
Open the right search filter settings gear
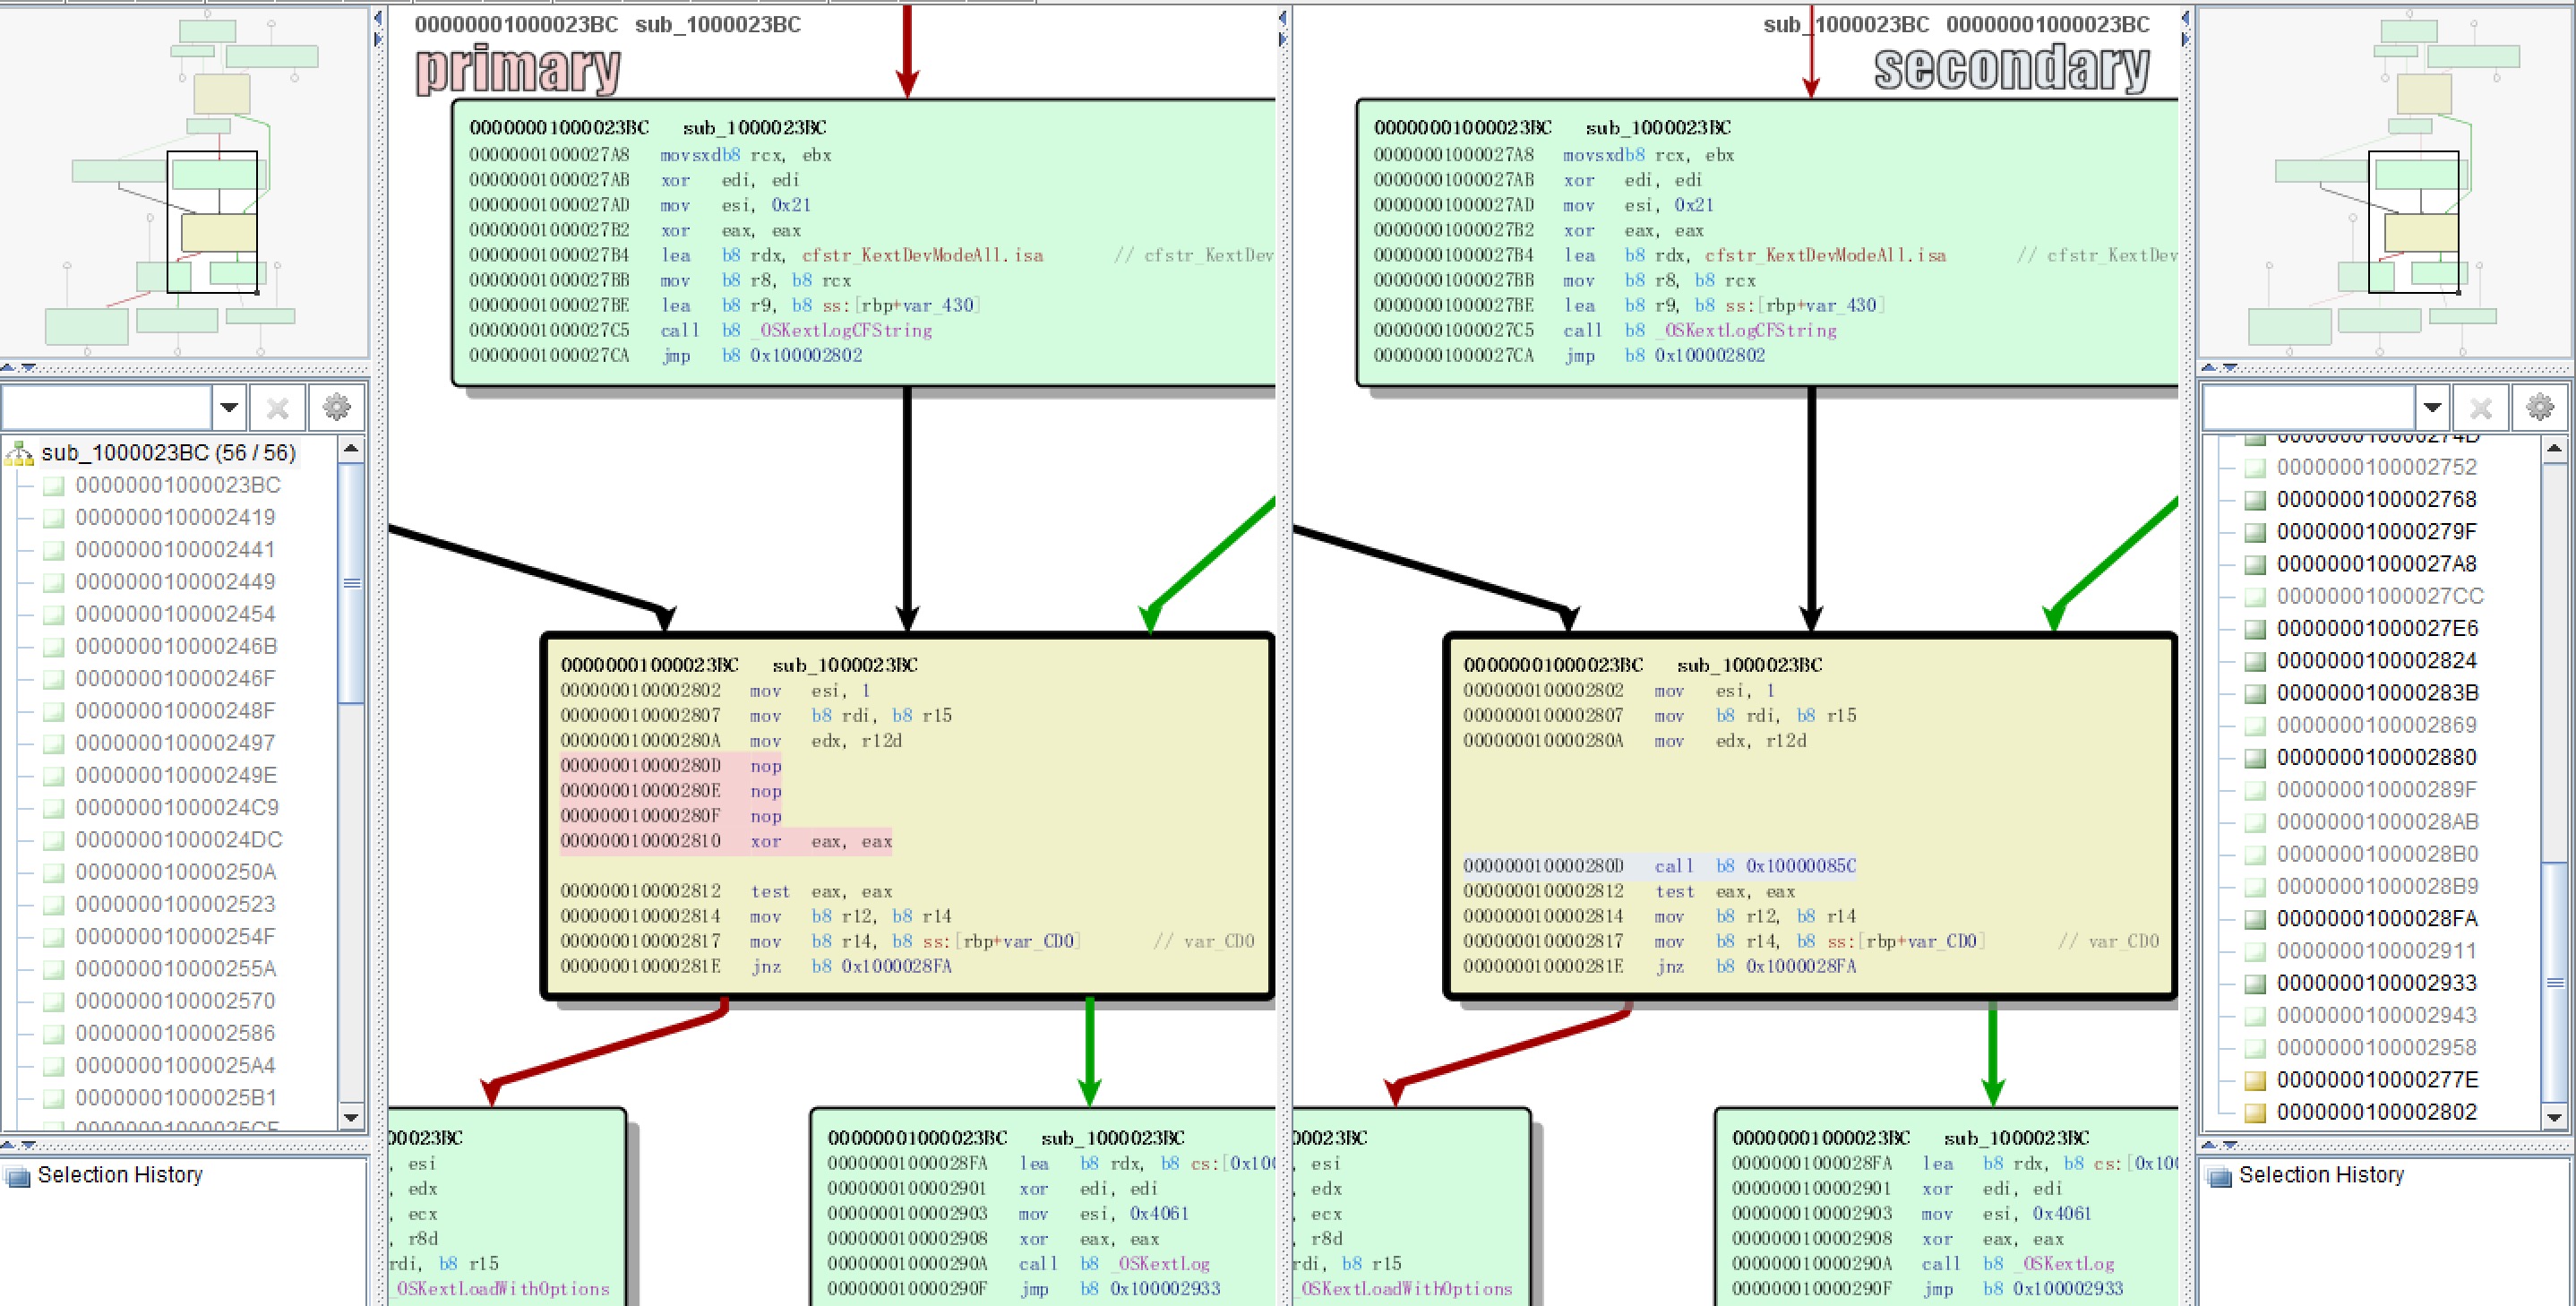2540,407
